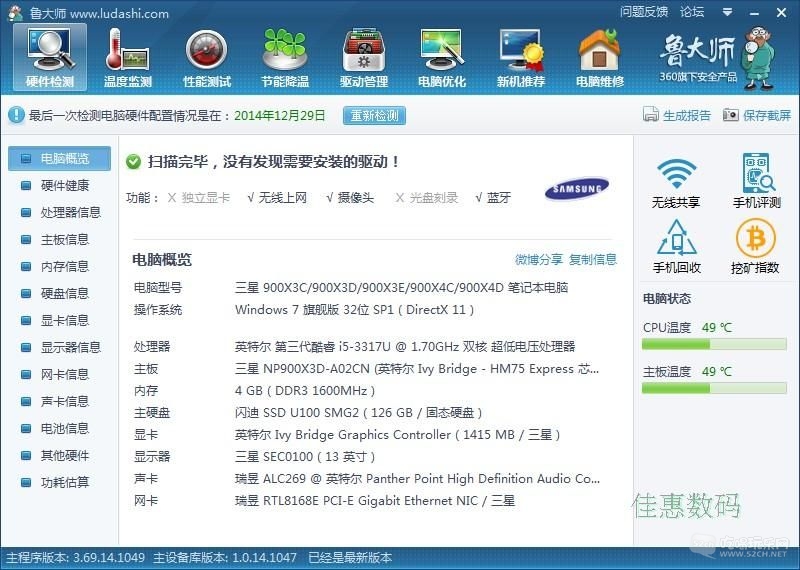Click the 三星 SEC0100 display value

pos(305,457)
